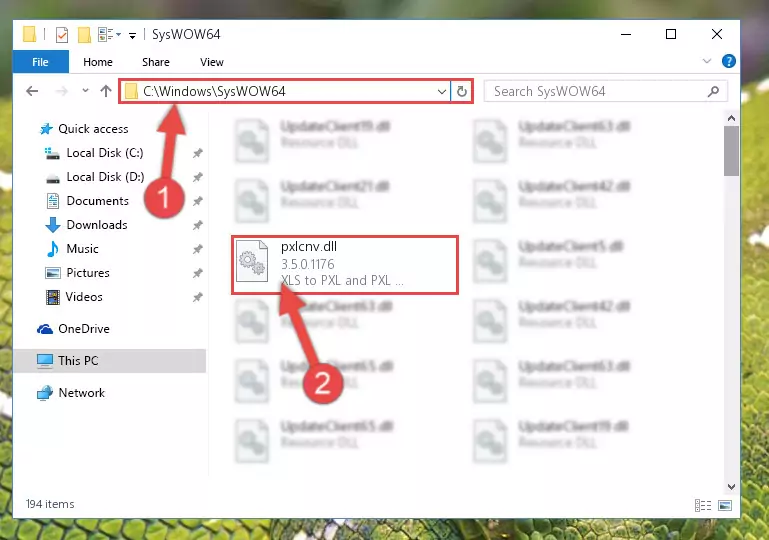Image resolution: width=769 pixels, height=540 pixels.
Task: Select Quick access in navigation pane
Action: click(93, 129)
